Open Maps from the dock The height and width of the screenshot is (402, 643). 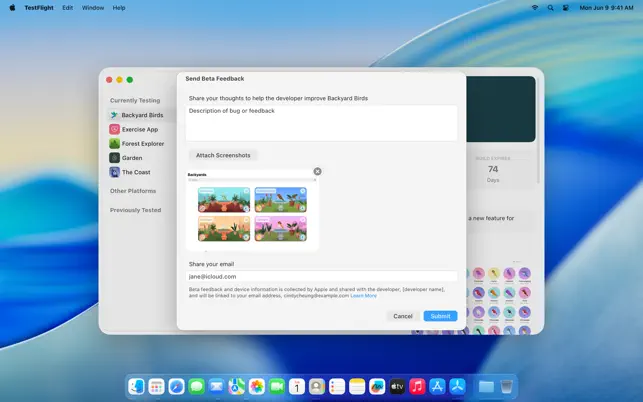237,386
